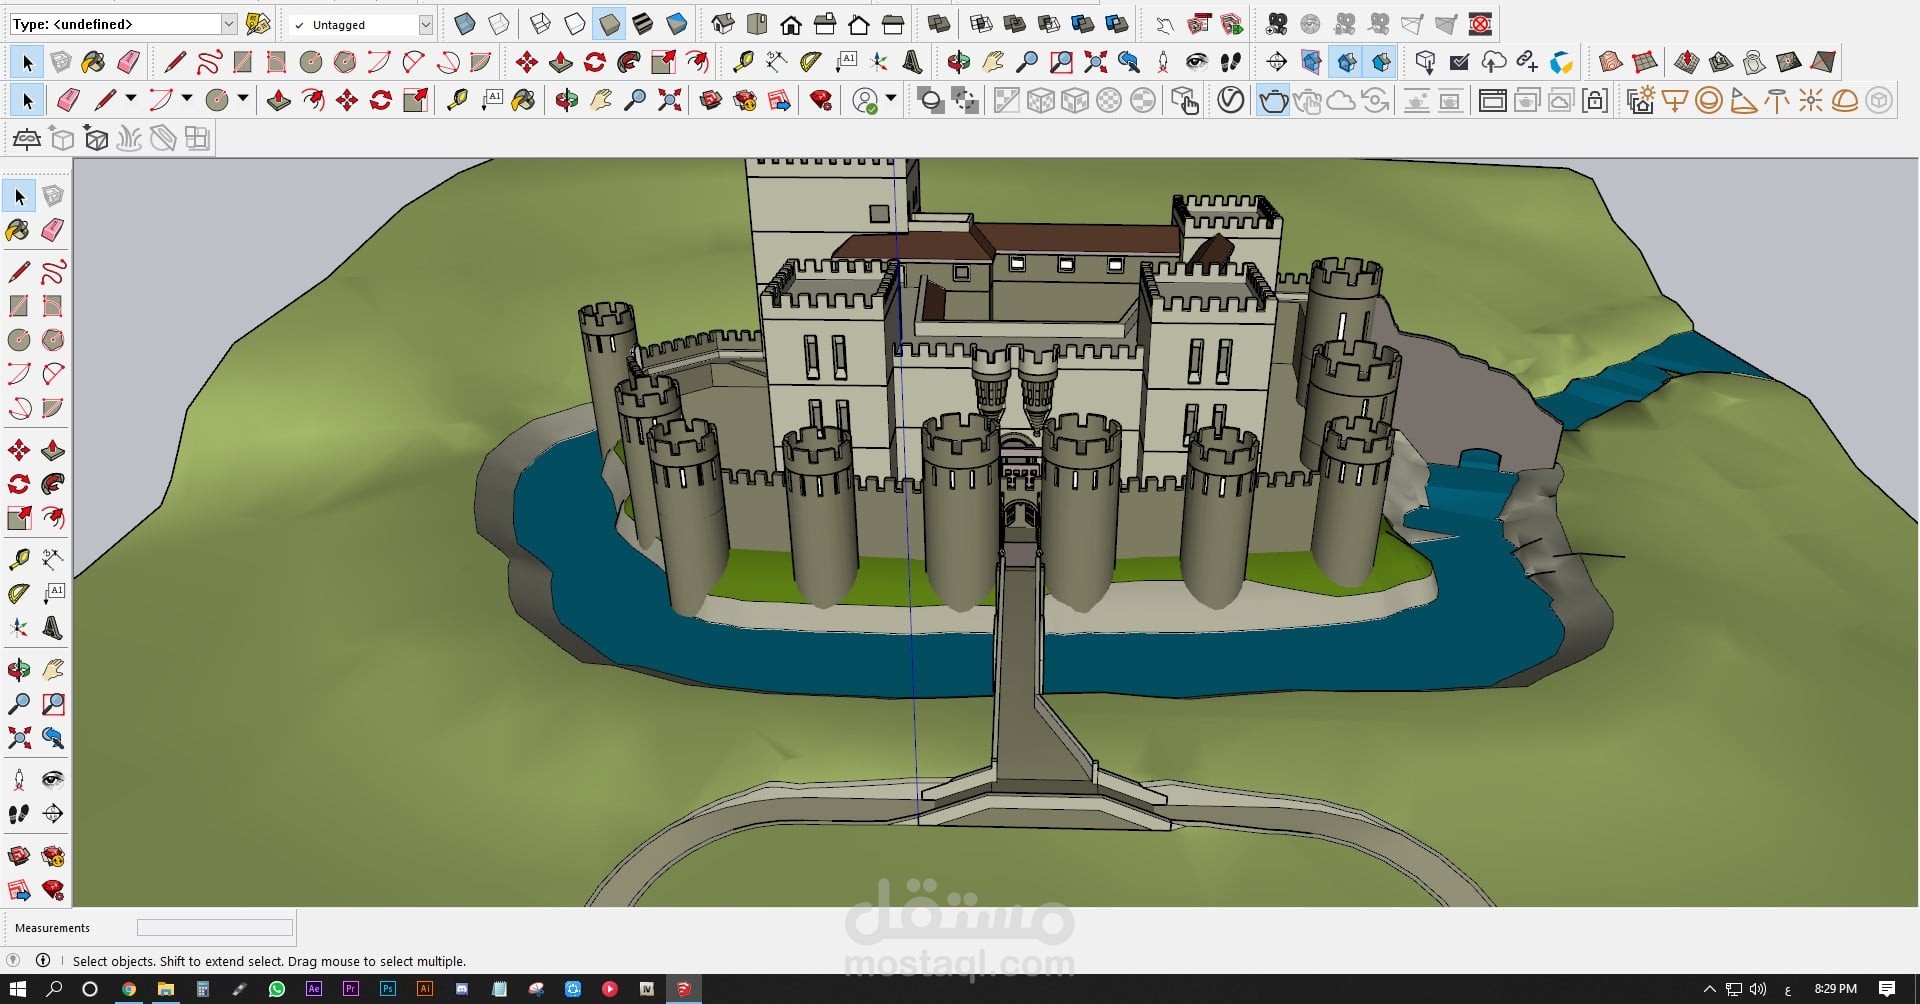Screen dimensions: 1920x1004
Task: Show the V-Ray Frame Buffer window
Action: coord(1493,100)
